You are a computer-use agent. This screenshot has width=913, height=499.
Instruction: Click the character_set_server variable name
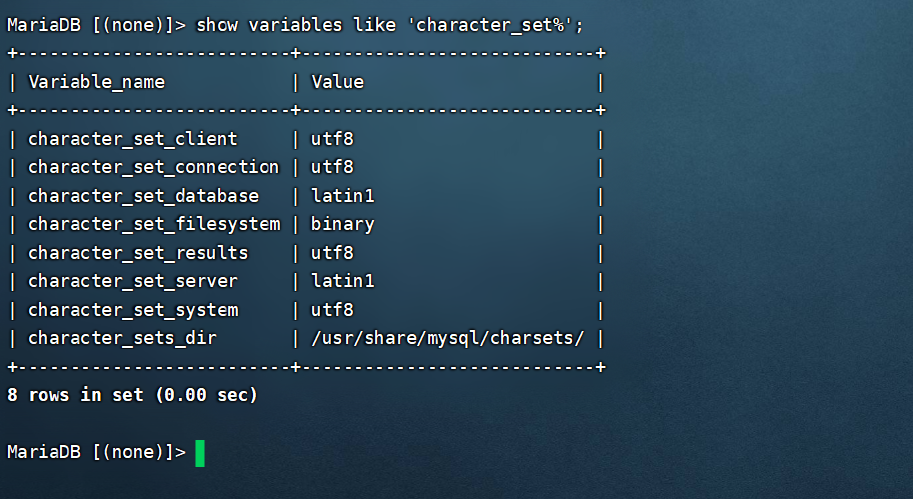coord(133,281)
